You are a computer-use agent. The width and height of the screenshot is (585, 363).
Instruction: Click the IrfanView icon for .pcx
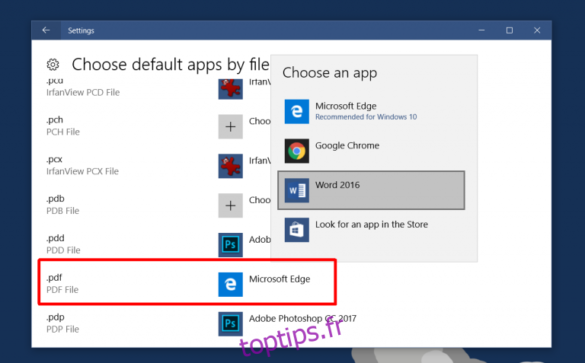[230, 166]
